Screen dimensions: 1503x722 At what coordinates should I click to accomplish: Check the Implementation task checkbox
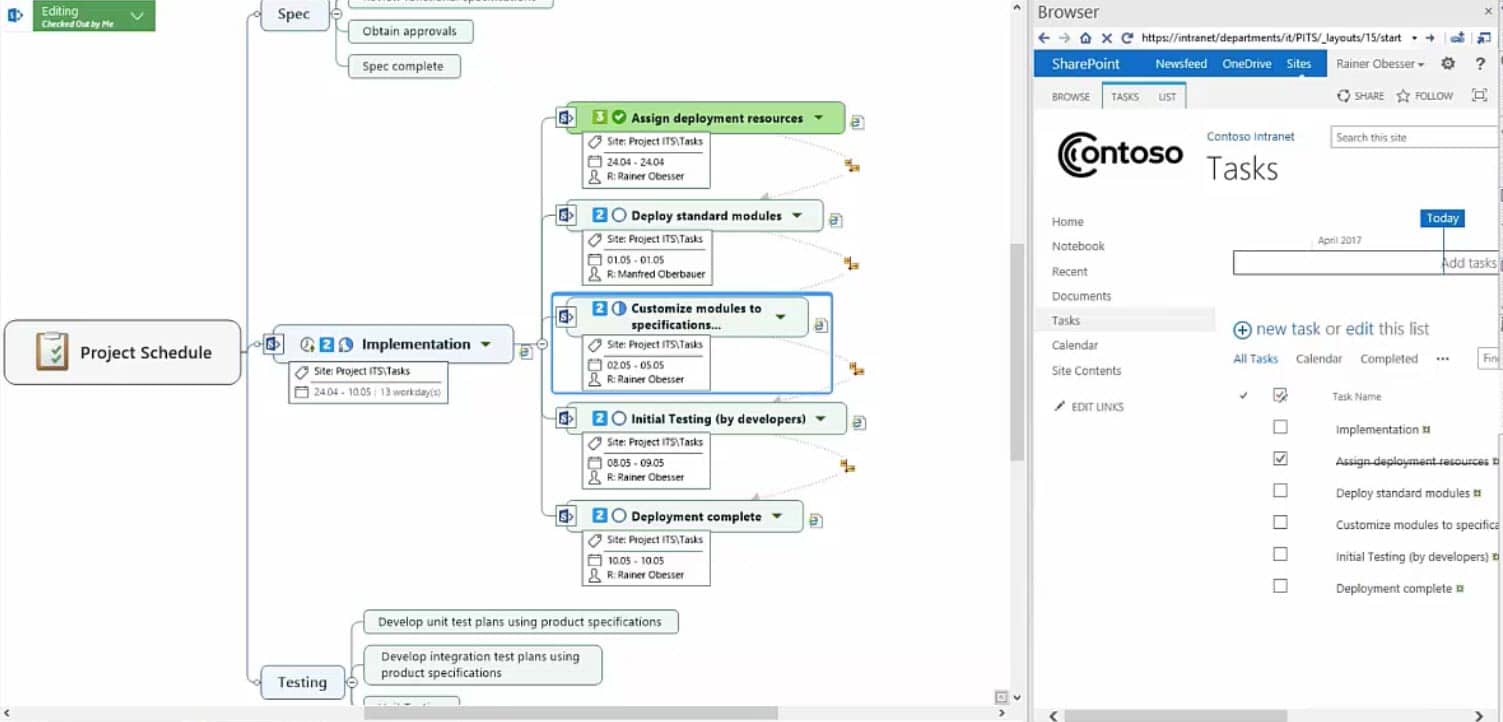click(x=1280, y=427)
